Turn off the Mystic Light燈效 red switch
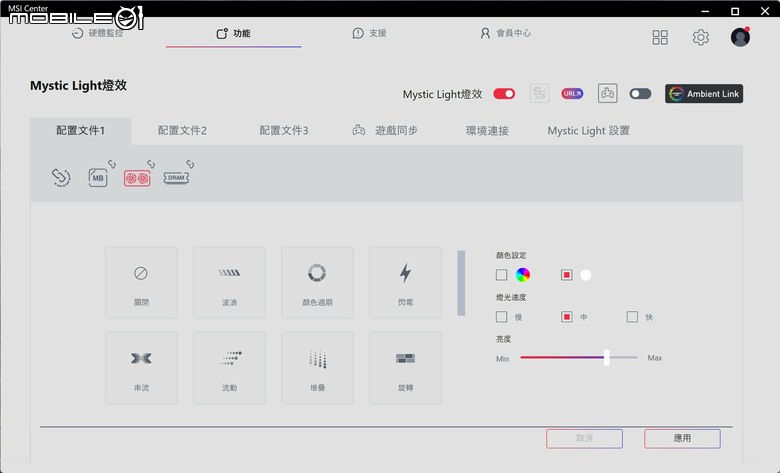This screenshot has height=473, width=780. tap(504, 94)
